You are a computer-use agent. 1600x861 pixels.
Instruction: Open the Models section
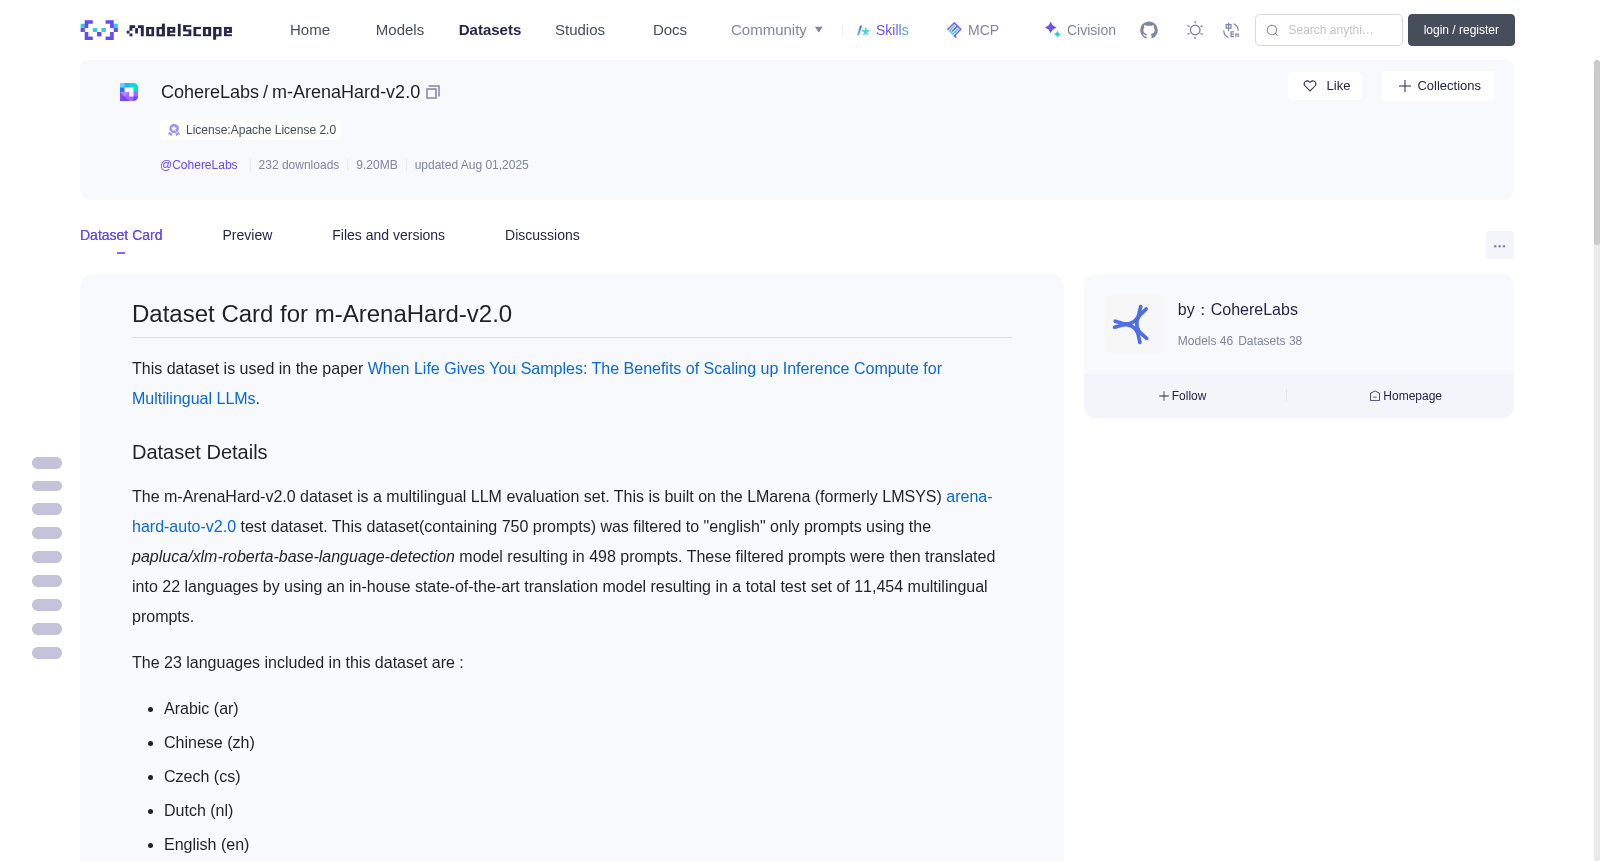click(x=400, y=30)
